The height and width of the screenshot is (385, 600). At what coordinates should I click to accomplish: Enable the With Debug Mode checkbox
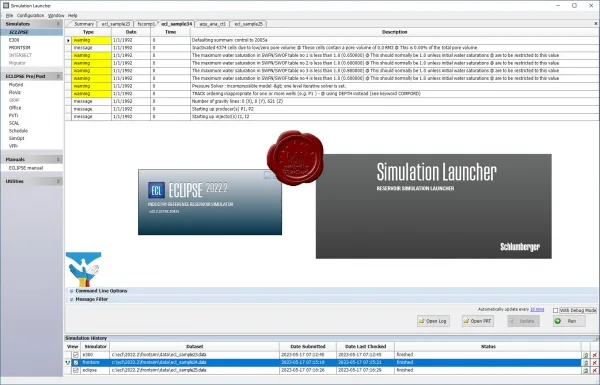click(555, 310)
